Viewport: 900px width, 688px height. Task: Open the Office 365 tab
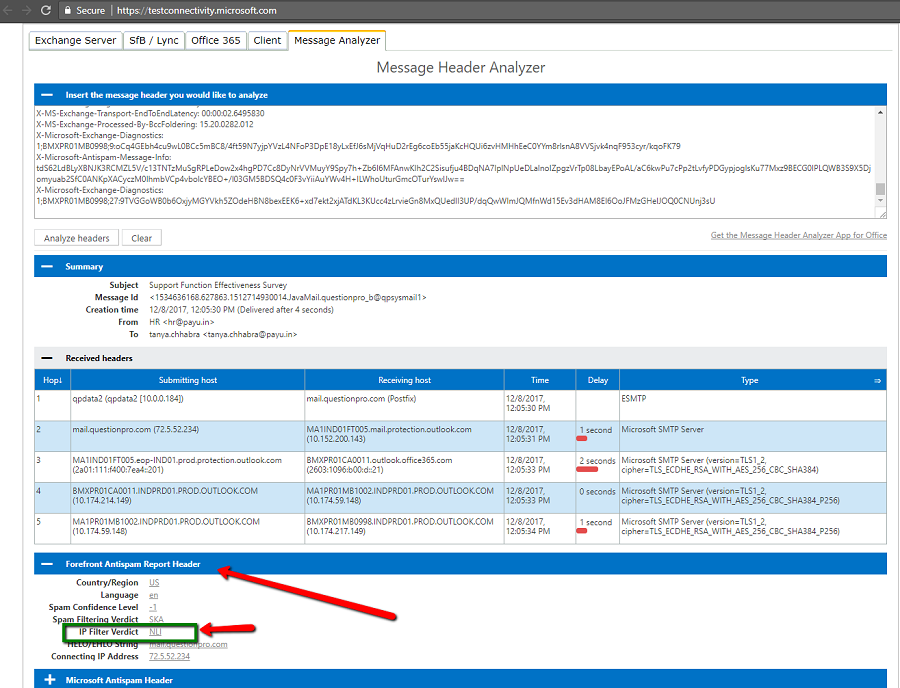[x=216, y=41]
